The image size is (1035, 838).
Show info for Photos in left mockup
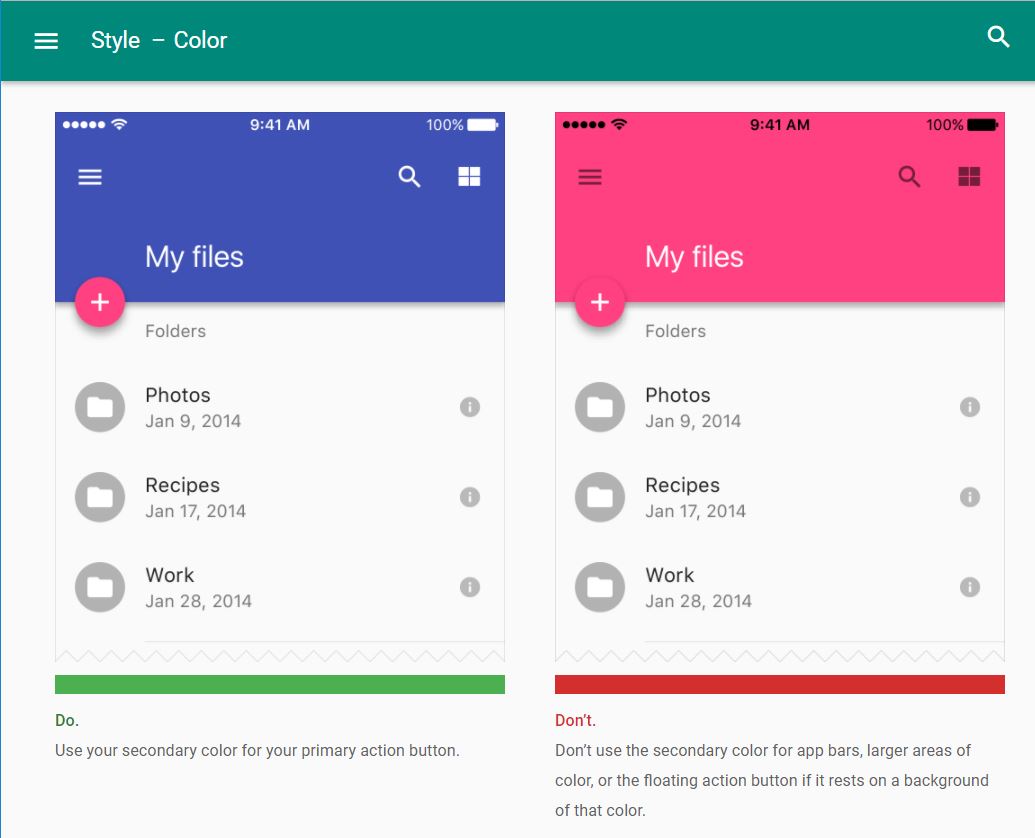[x=469, y=407]
